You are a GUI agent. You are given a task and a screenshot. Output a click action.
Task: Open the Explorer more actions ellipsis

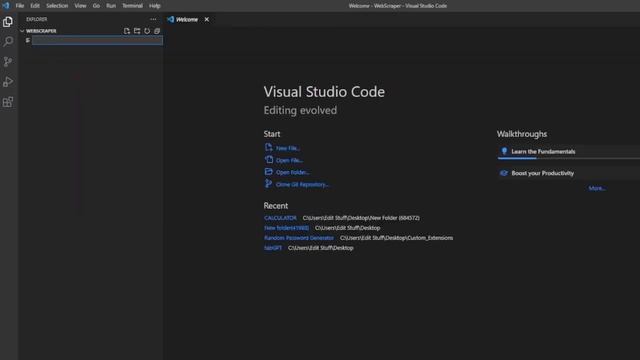coord(153,19)
